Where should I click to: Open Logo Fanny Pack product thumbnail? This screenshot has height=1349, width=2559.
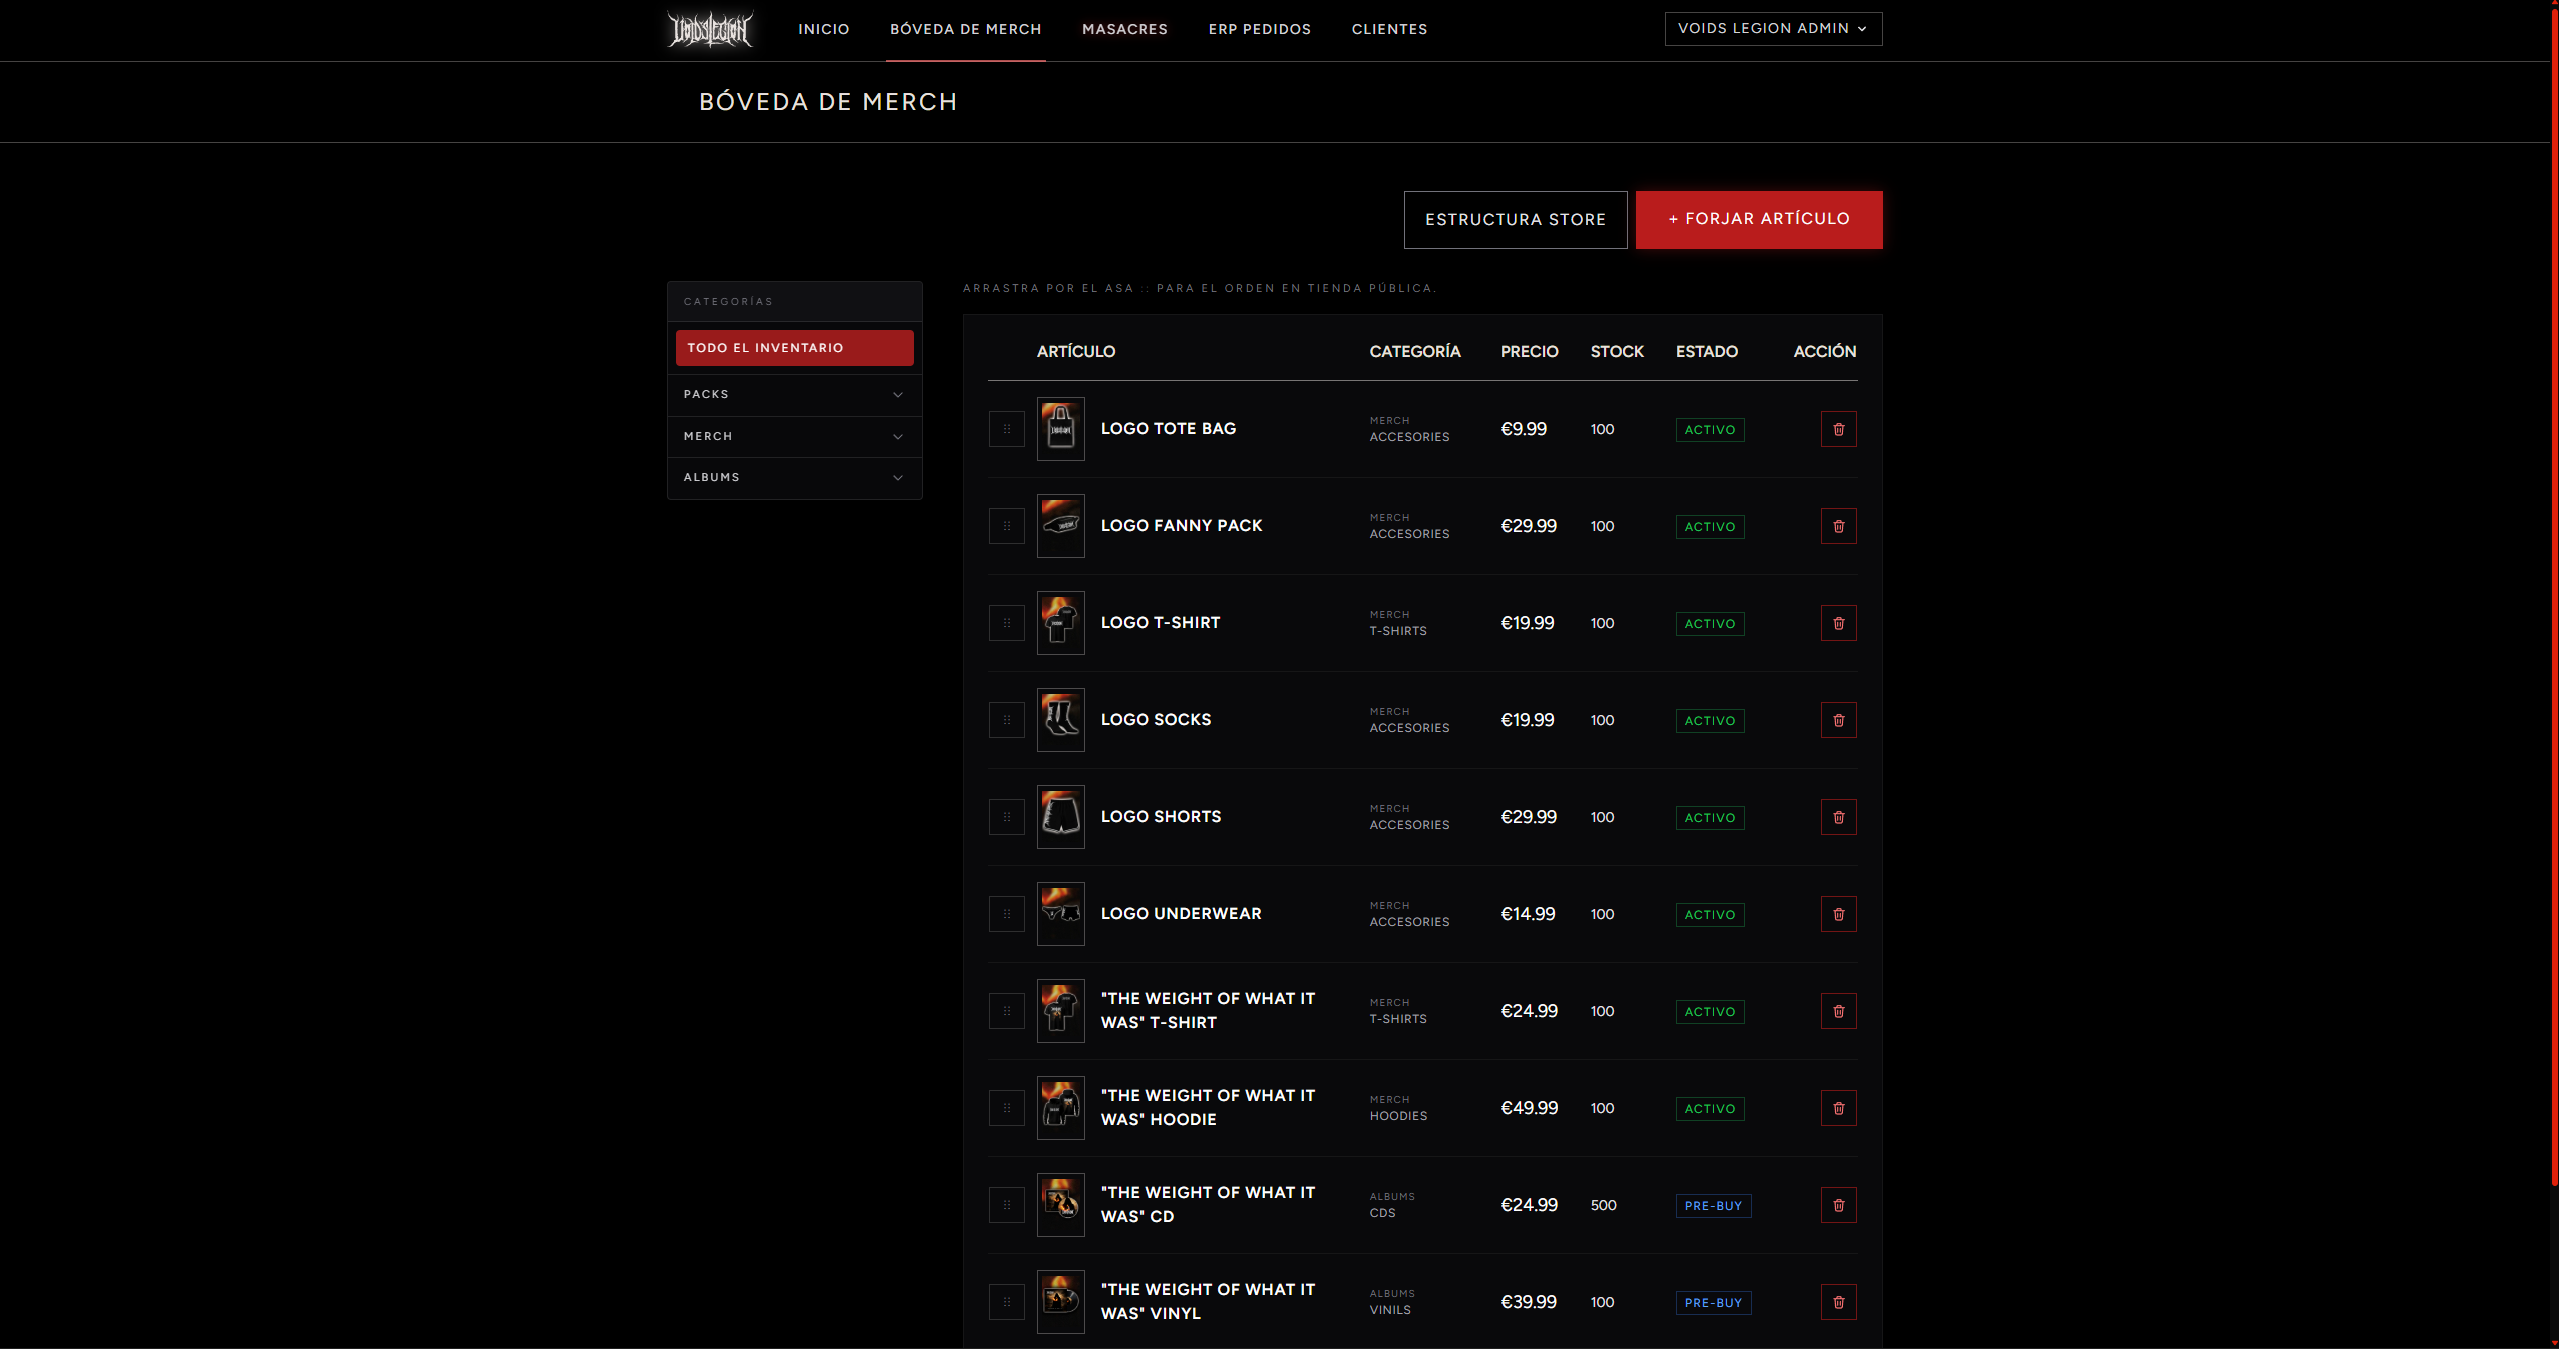[1060, 526]
